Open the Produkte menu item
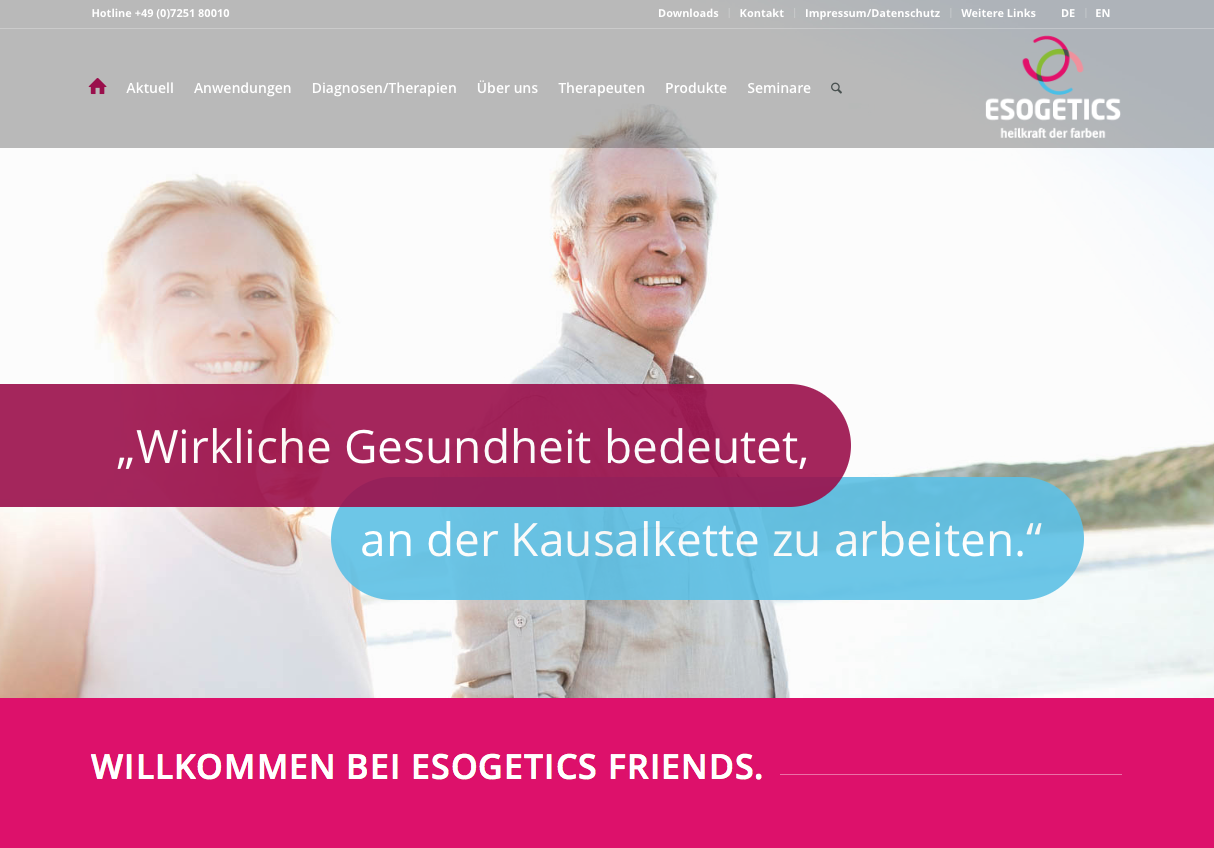Viewport: 1214px width, 848px height. [x=696, y=88]
